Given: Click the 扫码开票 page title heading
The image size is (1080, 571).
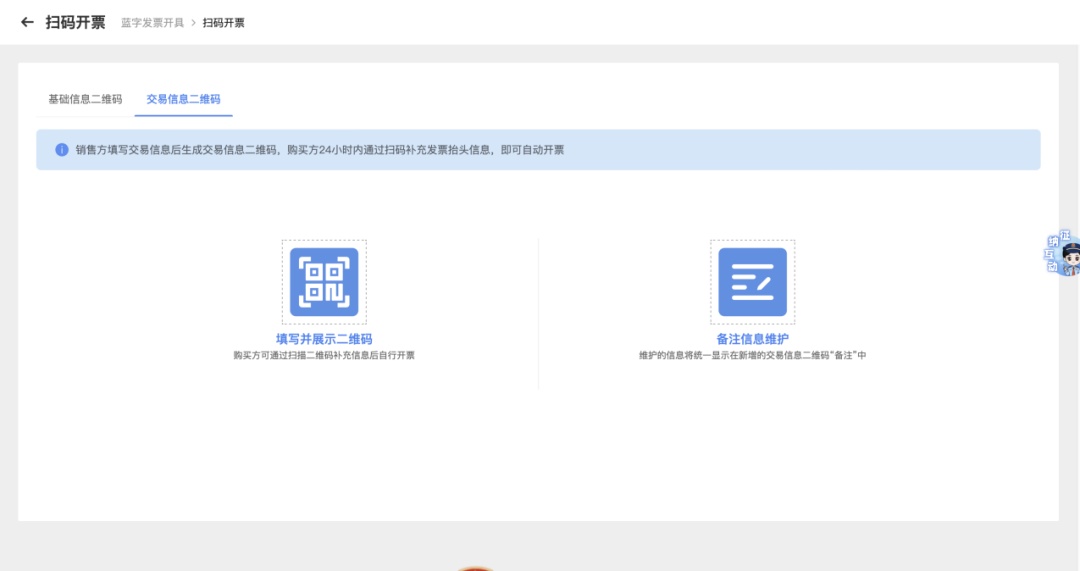Looking at the screenshot, I should (x=75, y=22).
